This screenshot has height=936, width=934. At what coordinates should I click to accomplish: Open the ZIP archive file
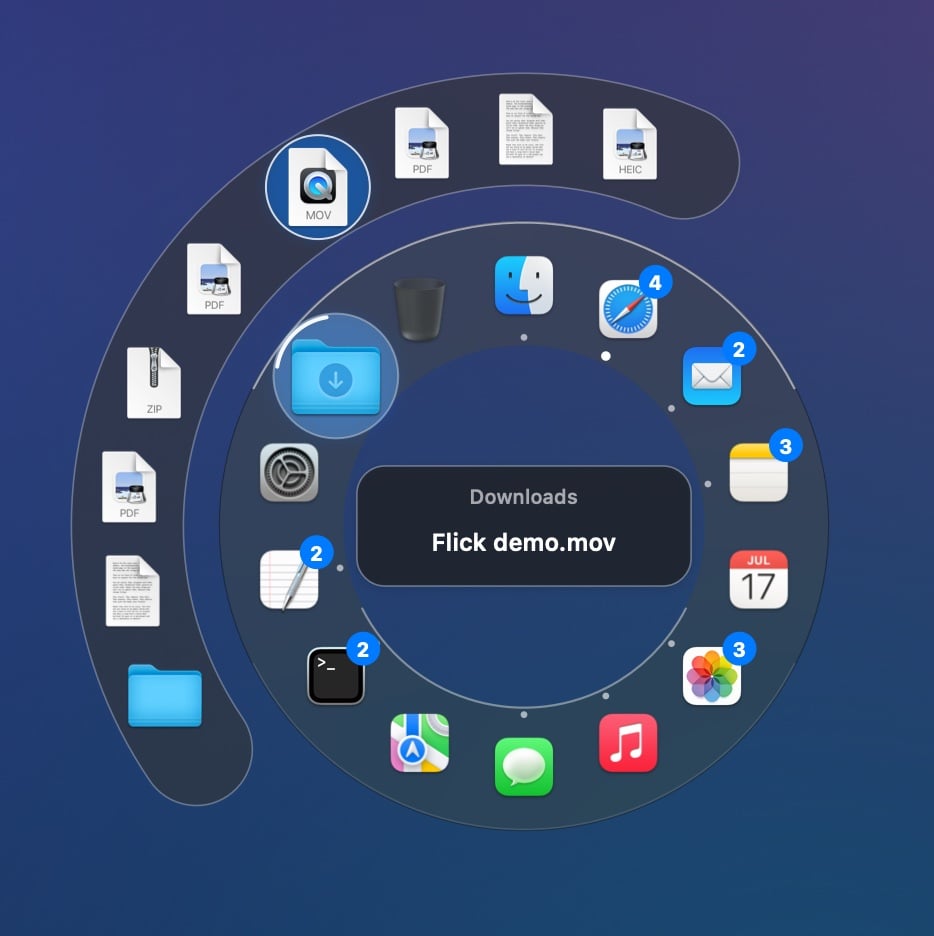pos(154,383)
